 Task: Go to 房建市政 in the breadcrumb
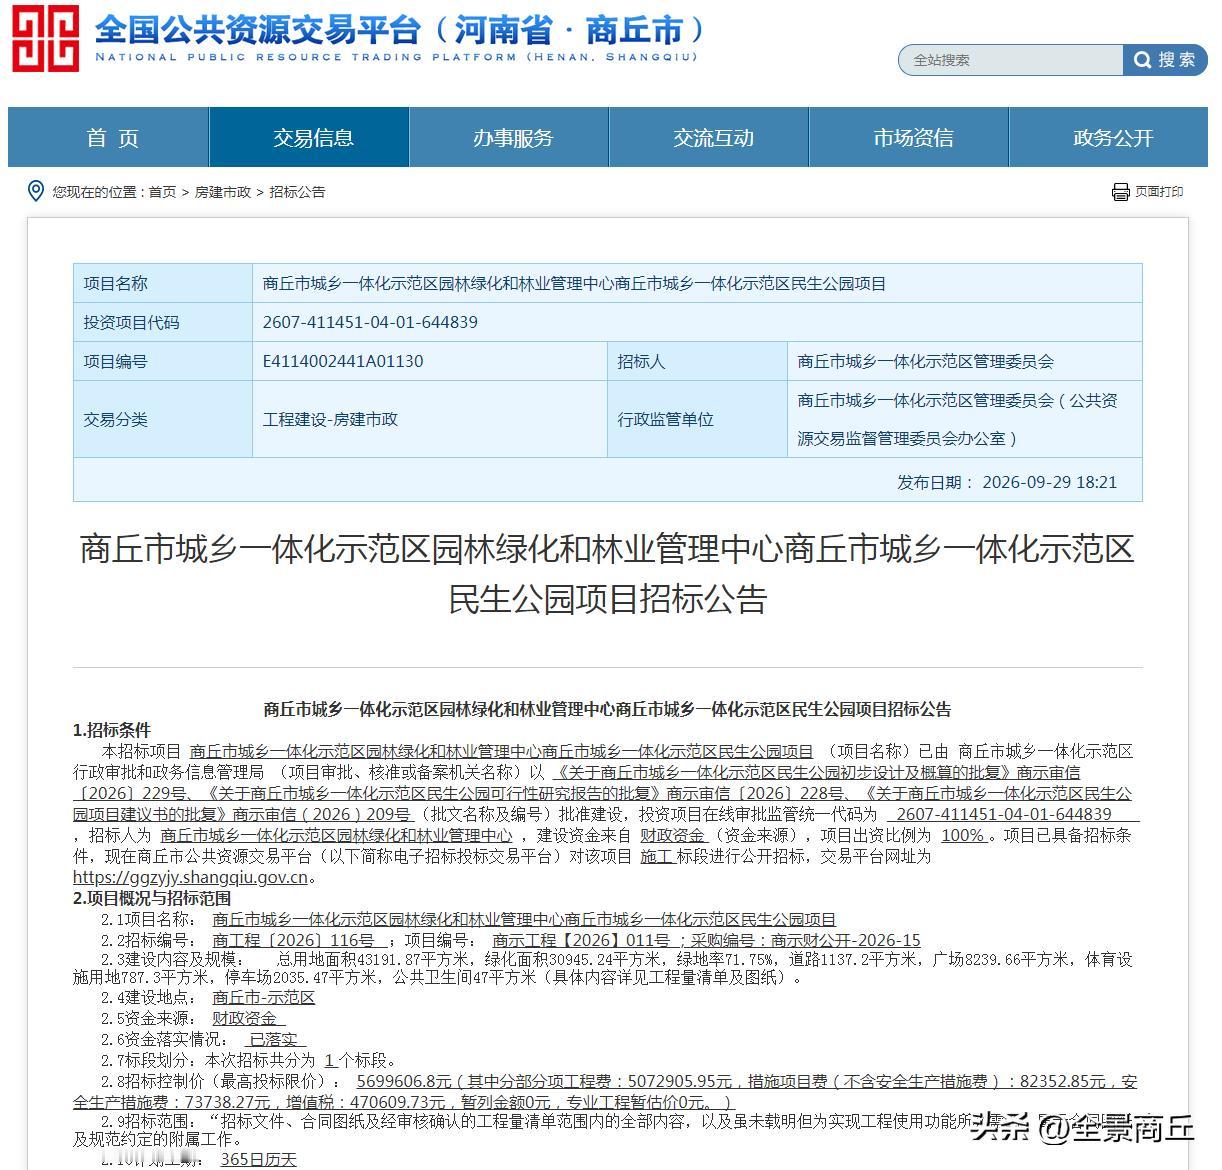tap(223, 192)
